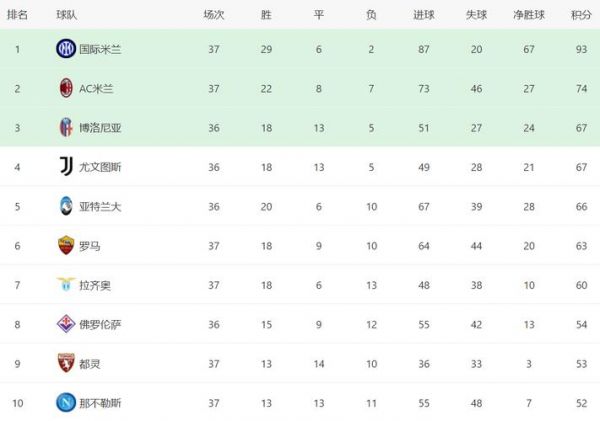The image size is (600, 421).
Task: Click the 场次 column header
Action: point(214,15)
